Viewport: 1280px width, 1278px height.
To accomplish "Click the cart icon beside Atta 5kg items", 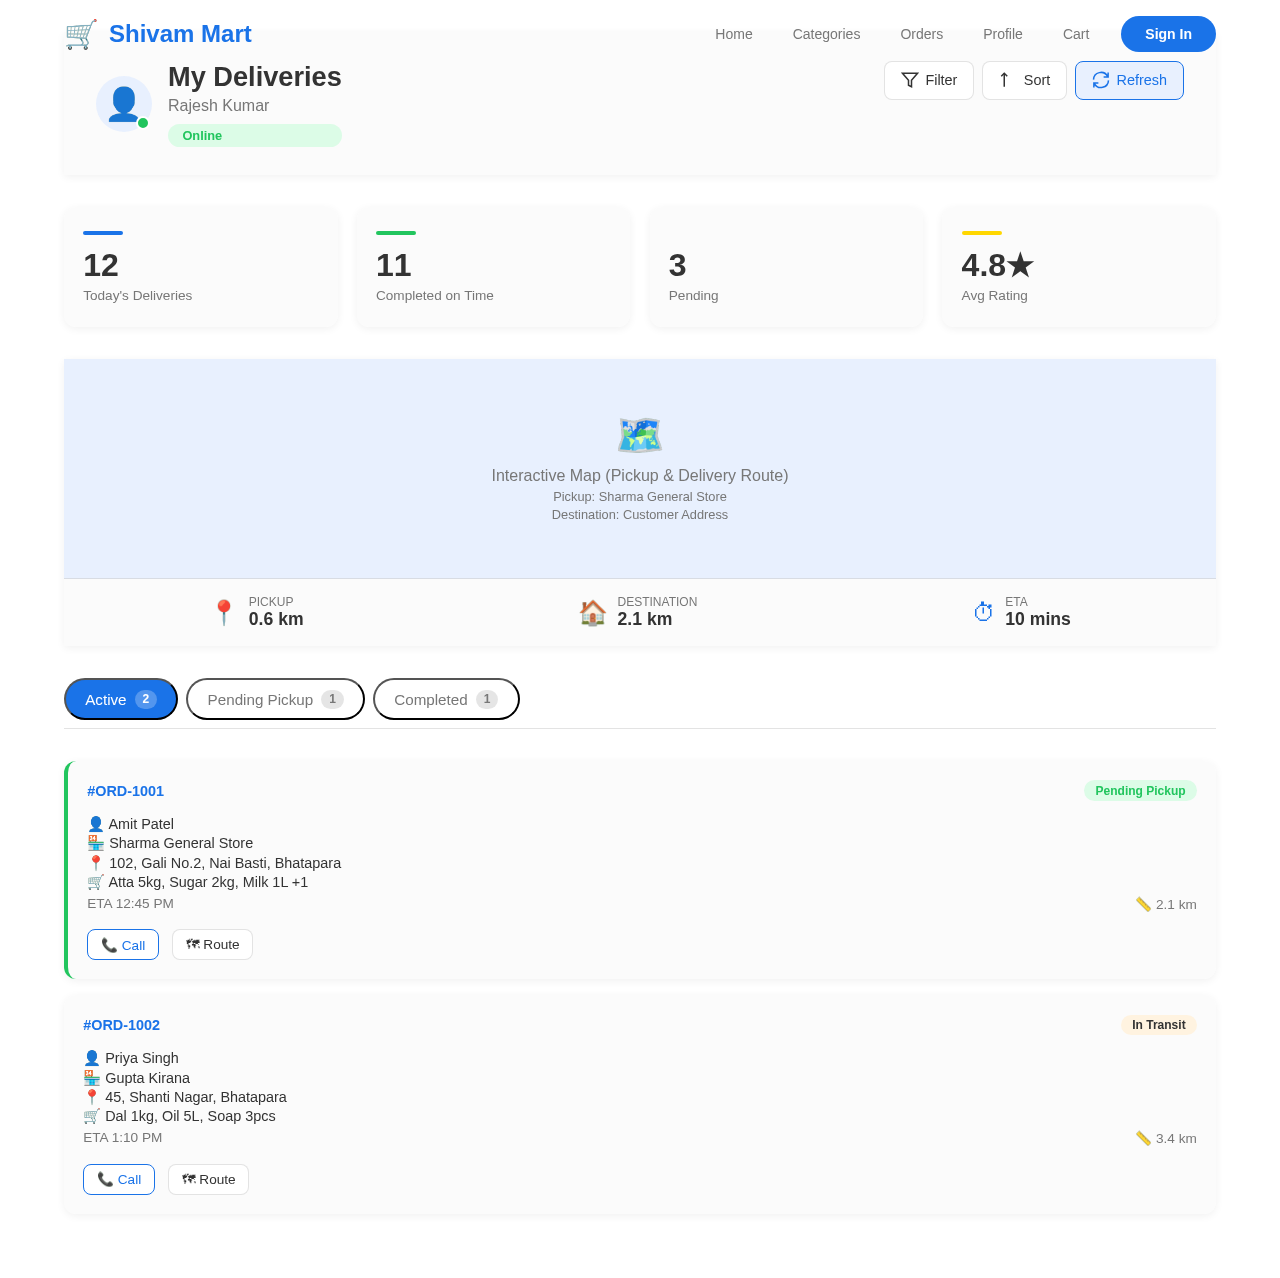I will pyautogui.click(x=96, y=882).
